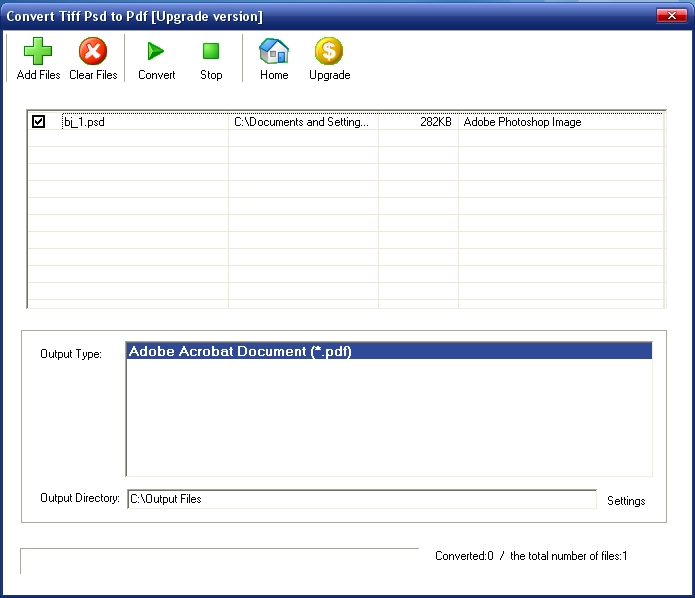Click the Converted:0 status text
The width and height of the screenshot is (695, 598).
(x=464, y=556)
